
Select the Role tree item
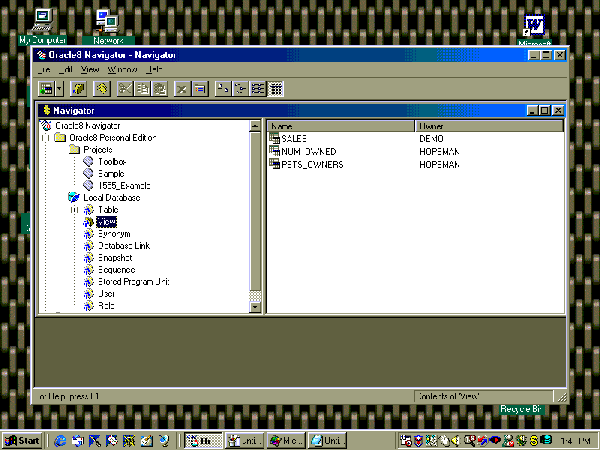[x=106, y=306]
